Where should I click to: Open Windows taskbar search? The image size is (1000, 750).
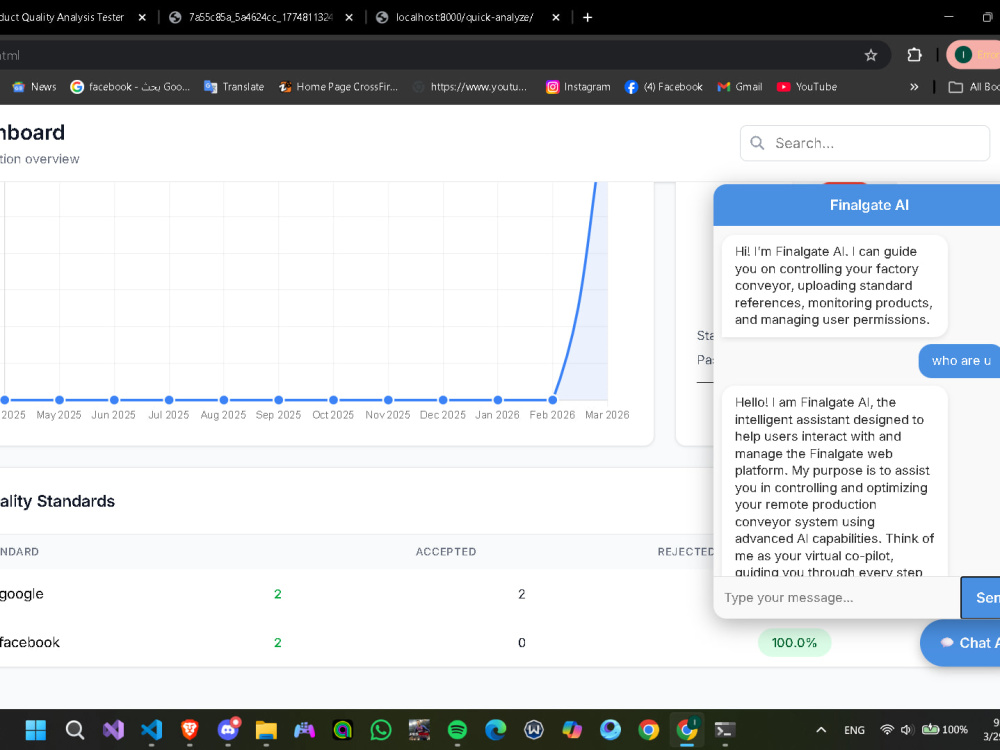[x=75, y=730]
